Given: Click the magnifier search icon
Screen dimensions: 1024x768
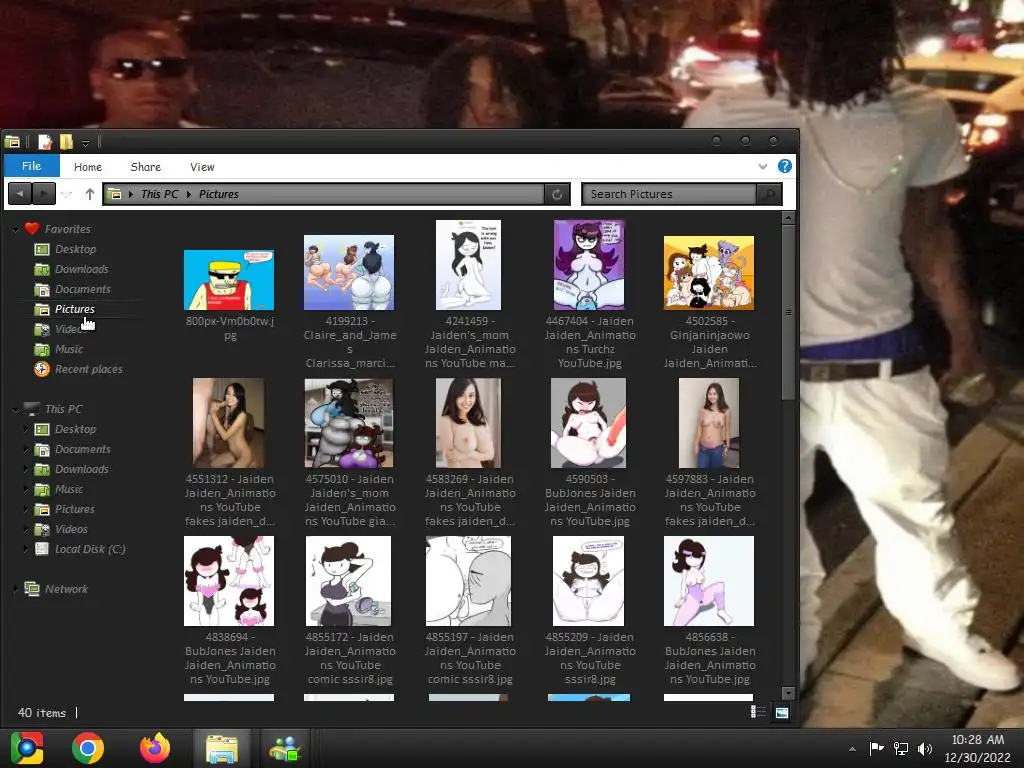Looking at the screenshot, I should click(769, 194).
